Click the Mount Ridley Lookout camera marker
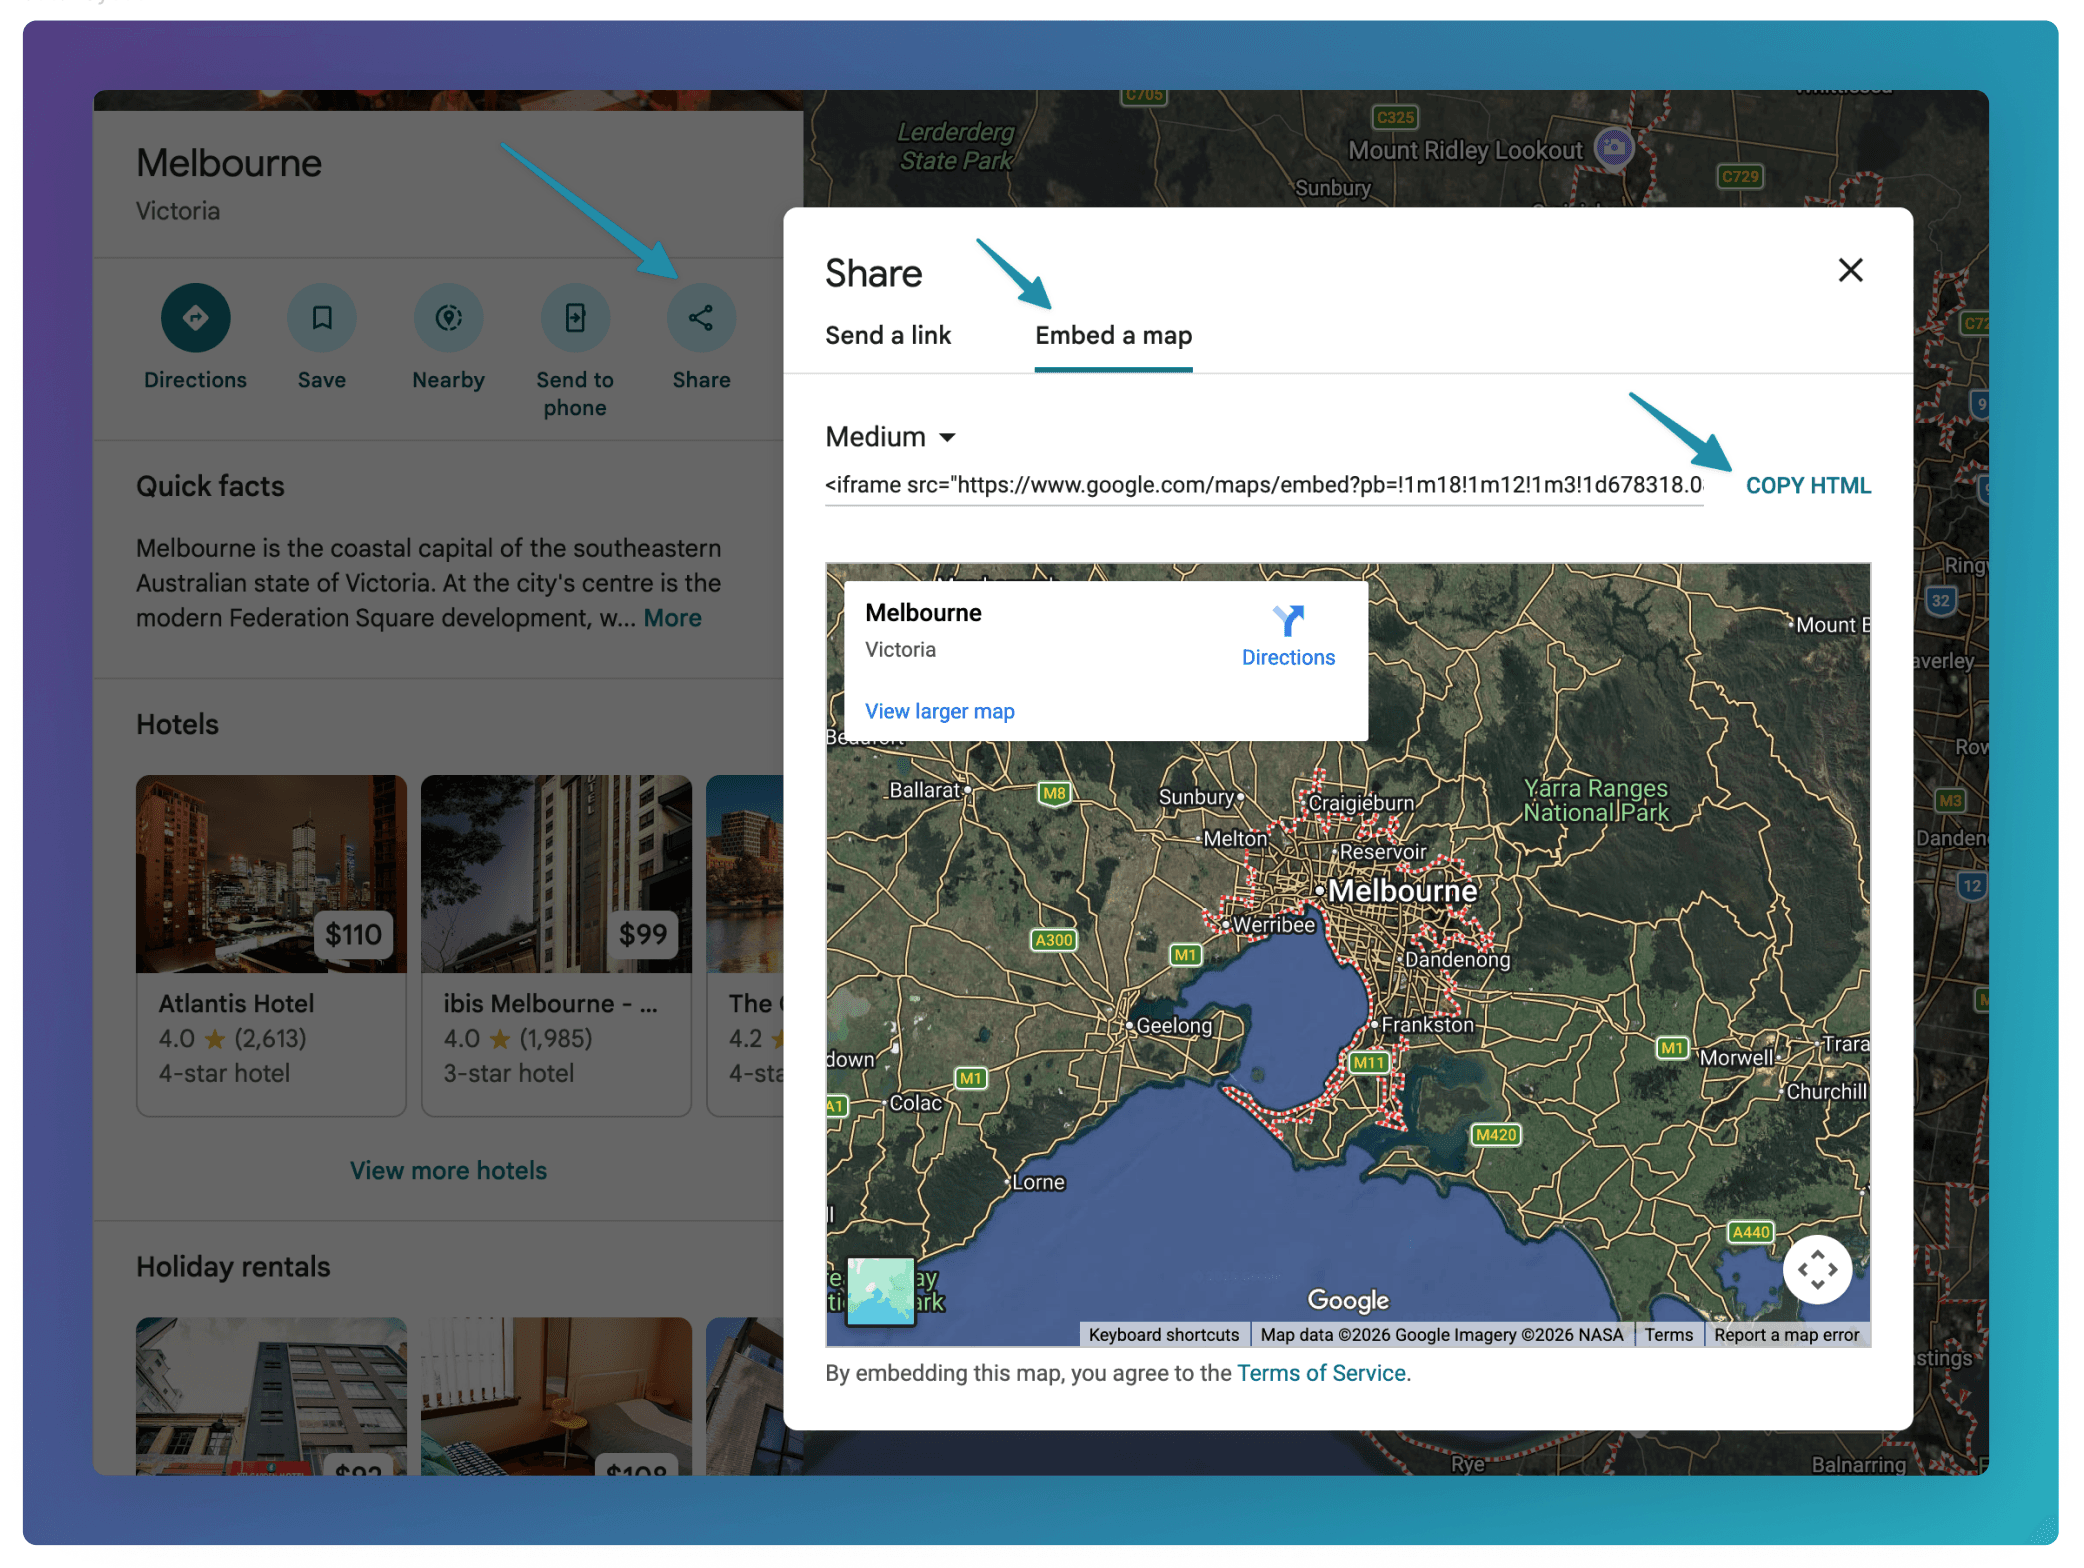This screenshot has height=1568, width=2084. click(x=1613, y=147)
